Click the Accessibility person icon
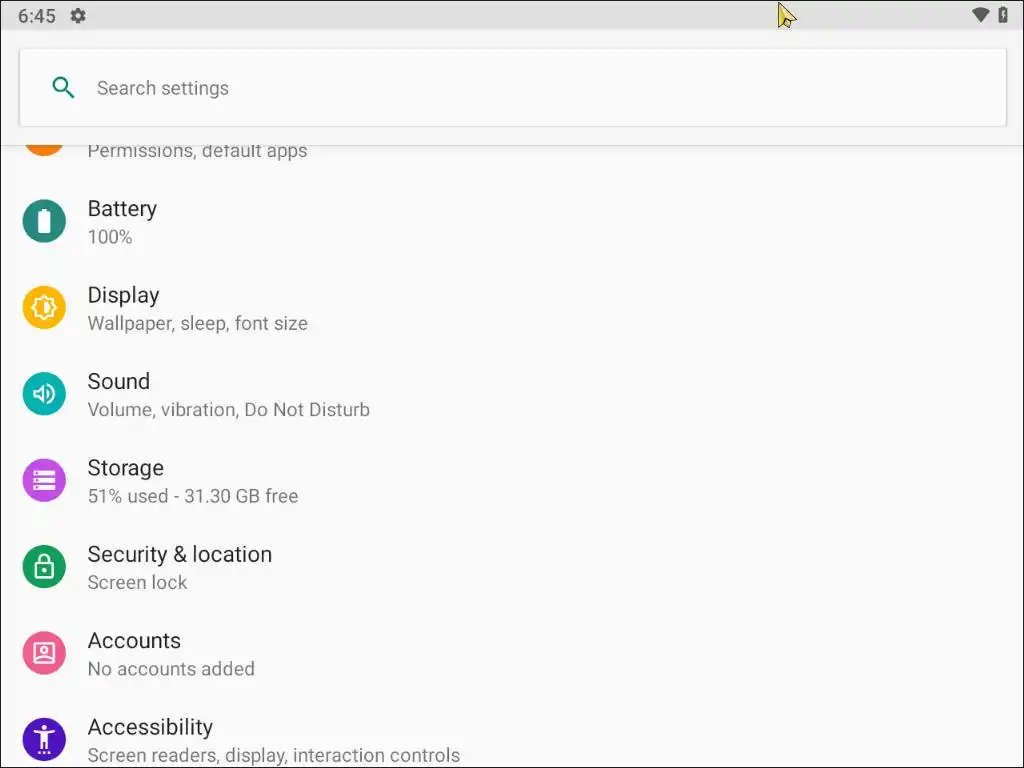The width and height of the screenshot is (1024, 768). (x=44, y=739)
